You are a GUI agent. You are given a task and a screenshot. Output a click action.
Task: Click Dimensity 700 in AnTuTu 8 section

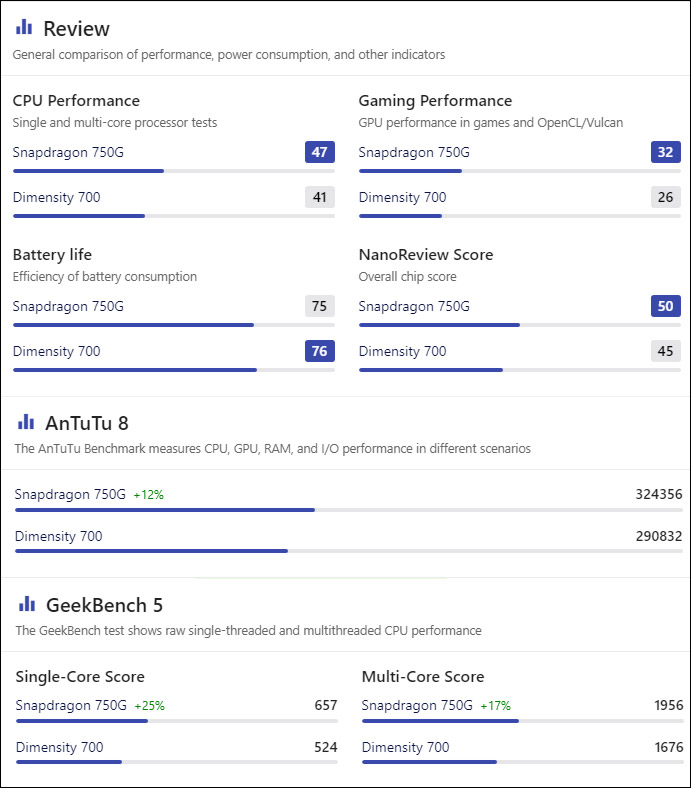coord(58,536)
